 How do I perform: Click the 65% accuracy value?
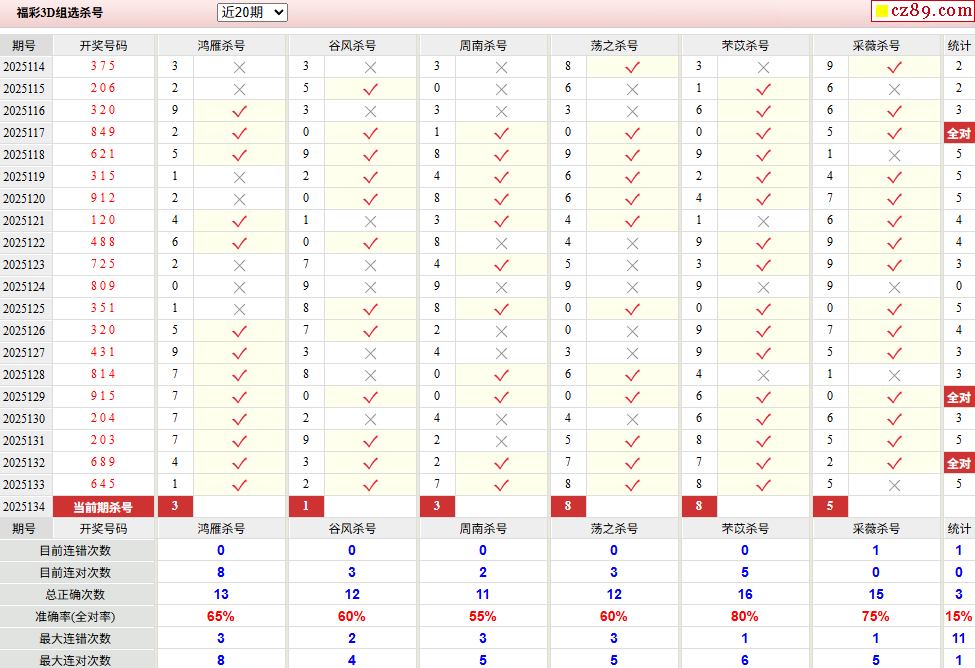pyautogui.click(x=221, y=616)
